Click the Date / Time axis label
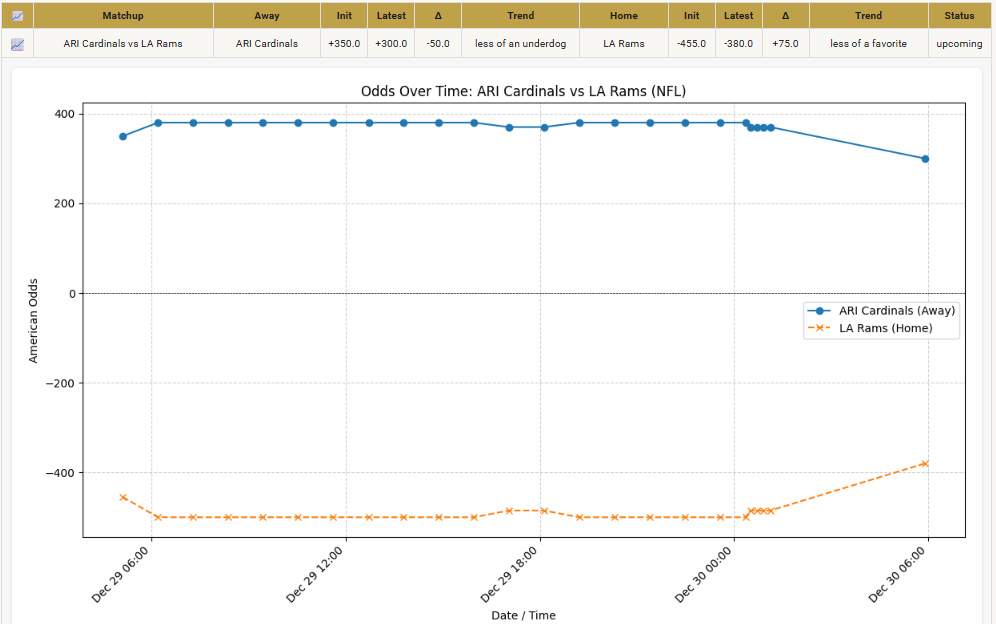 click(522, 615)
